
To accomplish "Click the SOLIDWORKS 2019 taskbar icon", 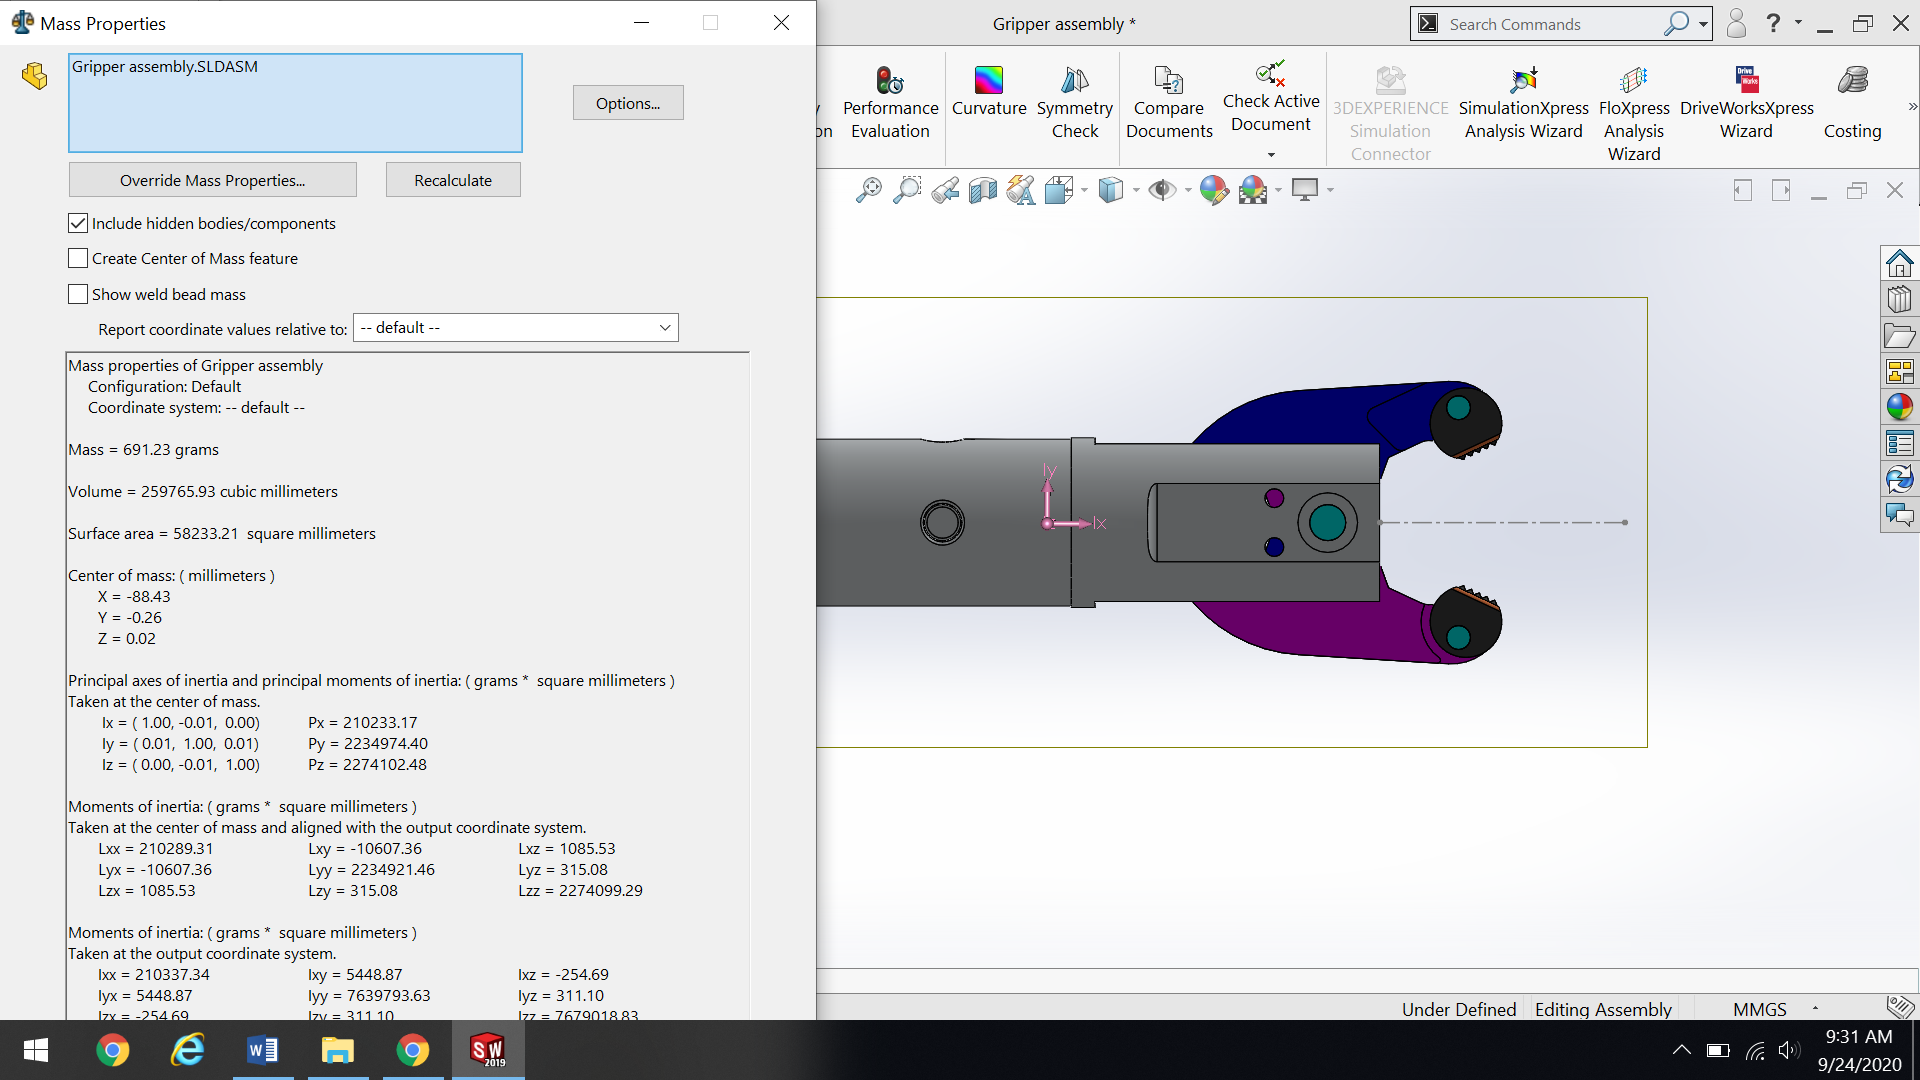I will (488, 1050).
